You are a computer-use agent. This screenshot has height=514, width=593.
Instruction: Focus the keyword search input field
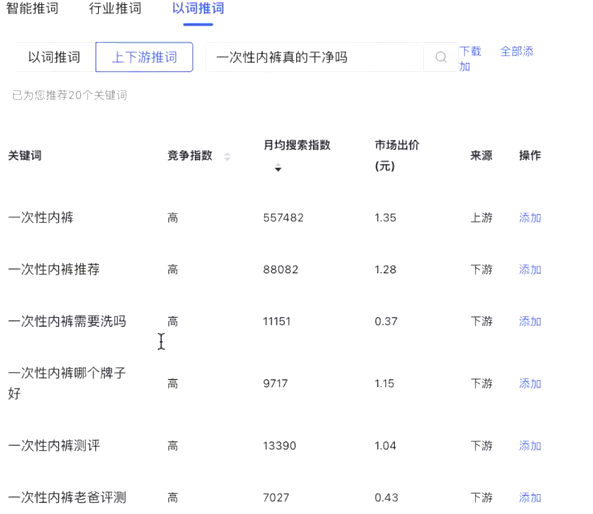(315, 57)
